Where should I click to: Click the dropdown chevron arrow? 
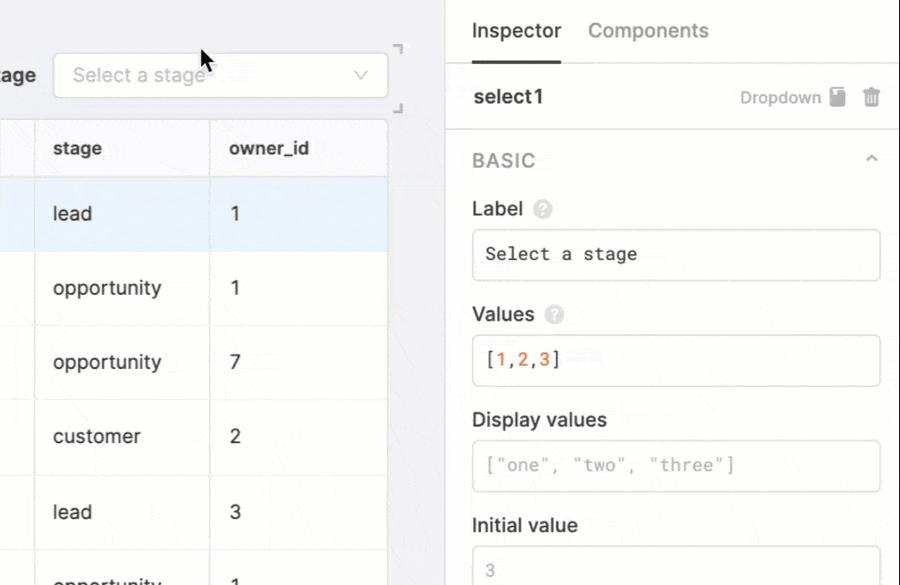[361, 76]
